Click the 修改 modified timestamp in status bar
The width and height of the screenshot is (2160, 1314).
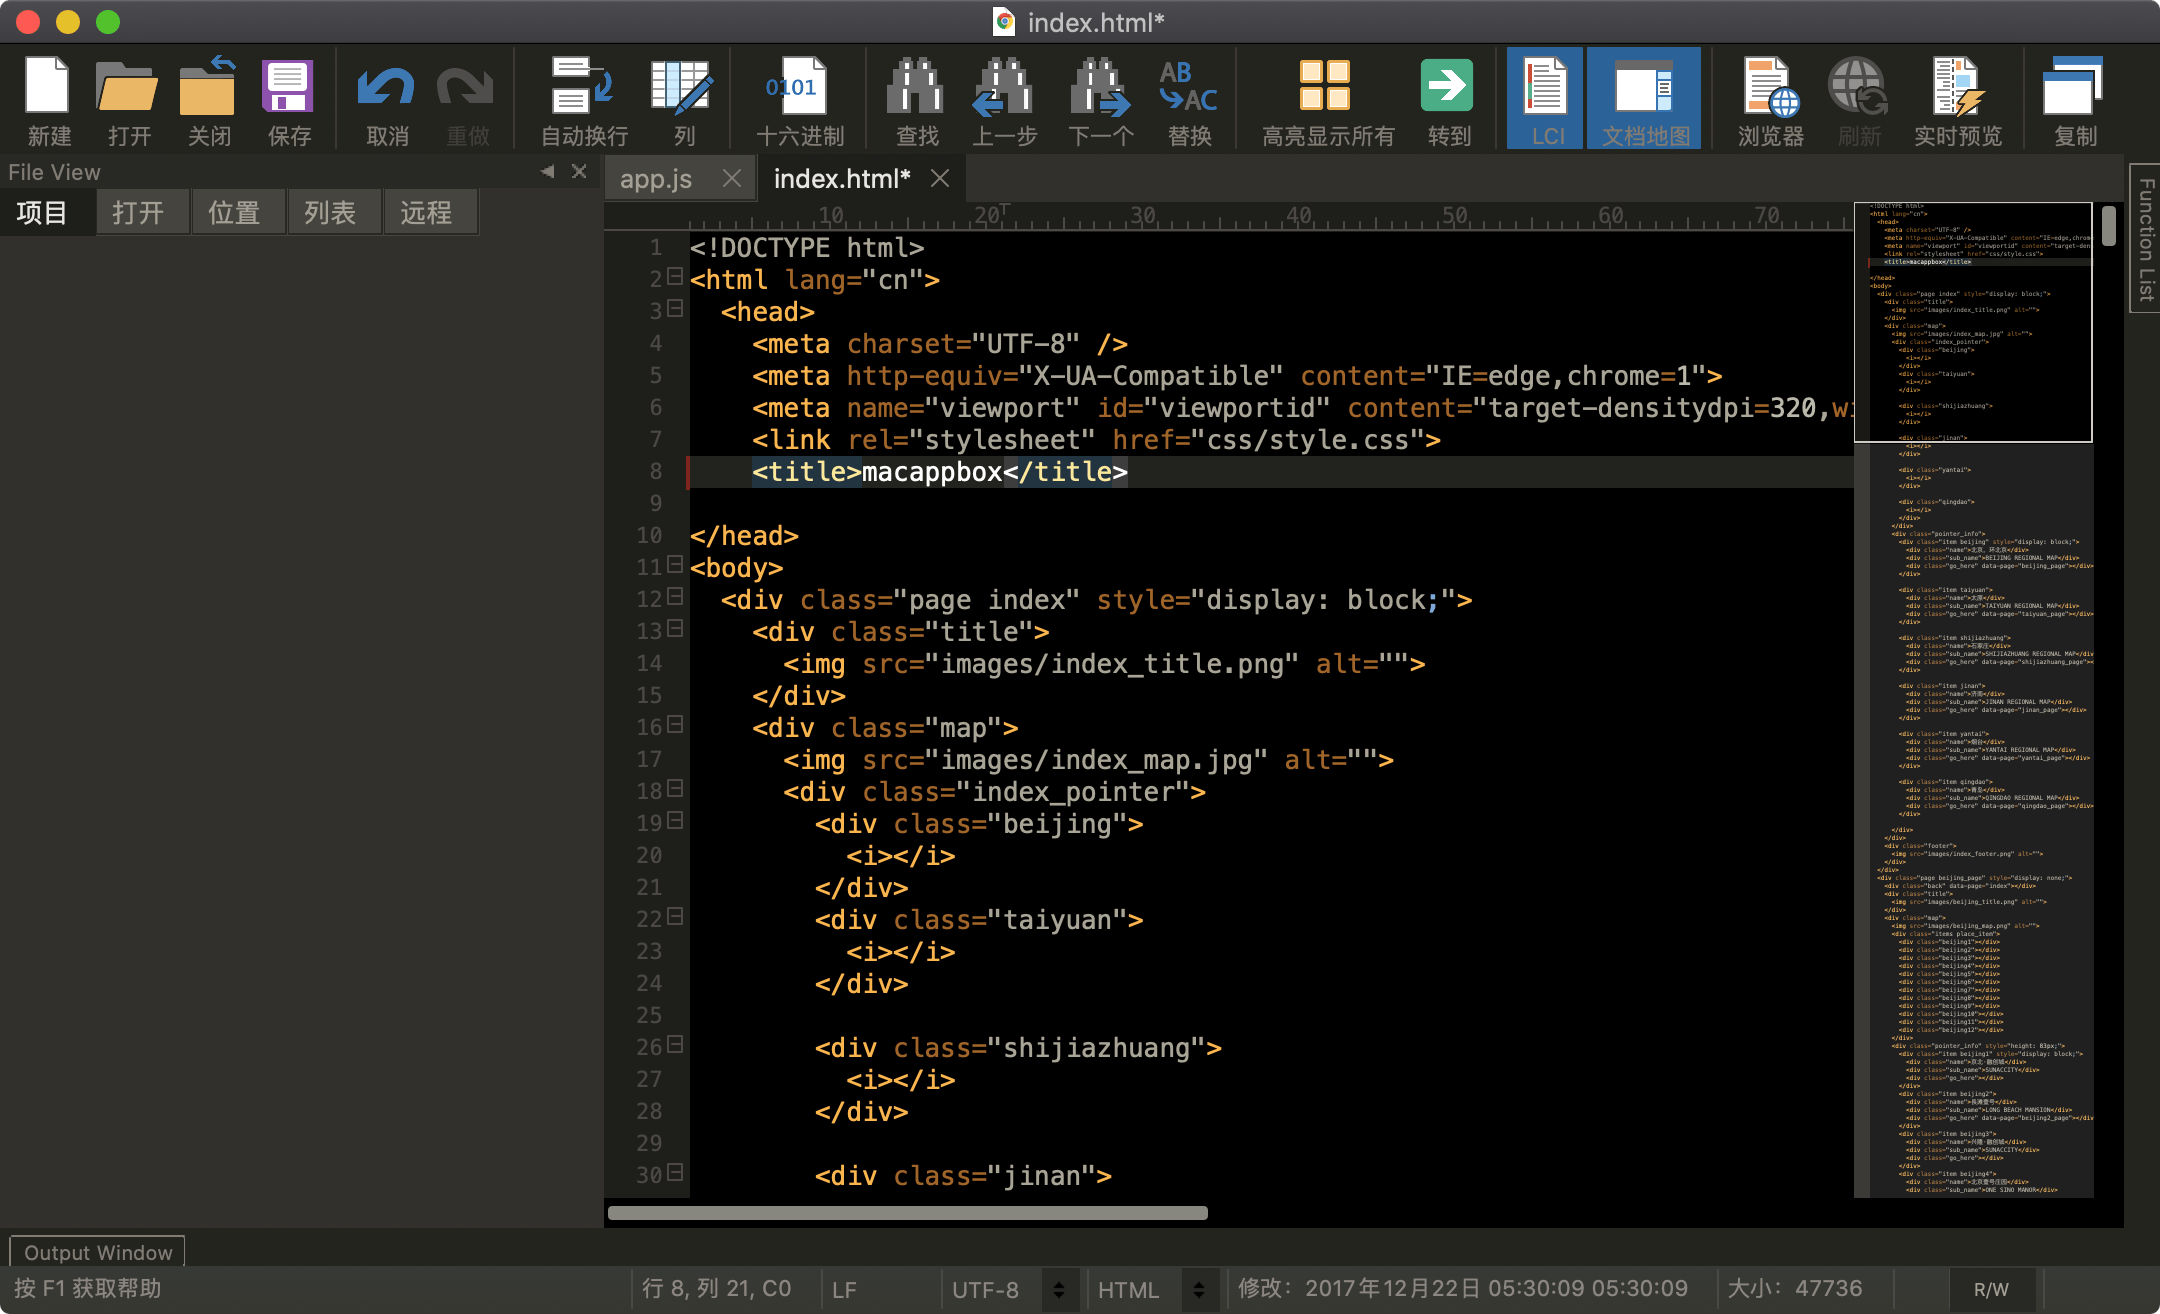(x=1462, y=1288)
